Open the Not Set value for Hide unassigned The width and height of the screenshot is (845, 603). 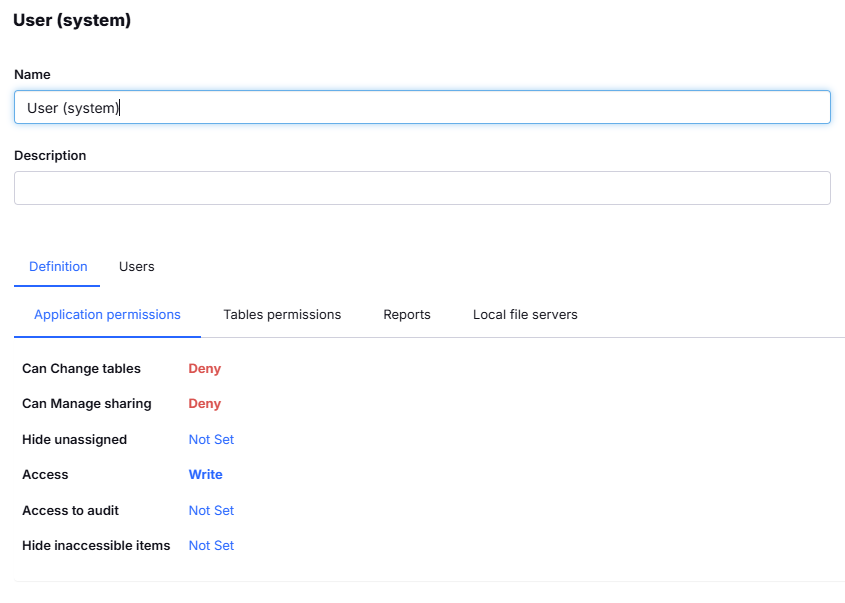[211, 440]
